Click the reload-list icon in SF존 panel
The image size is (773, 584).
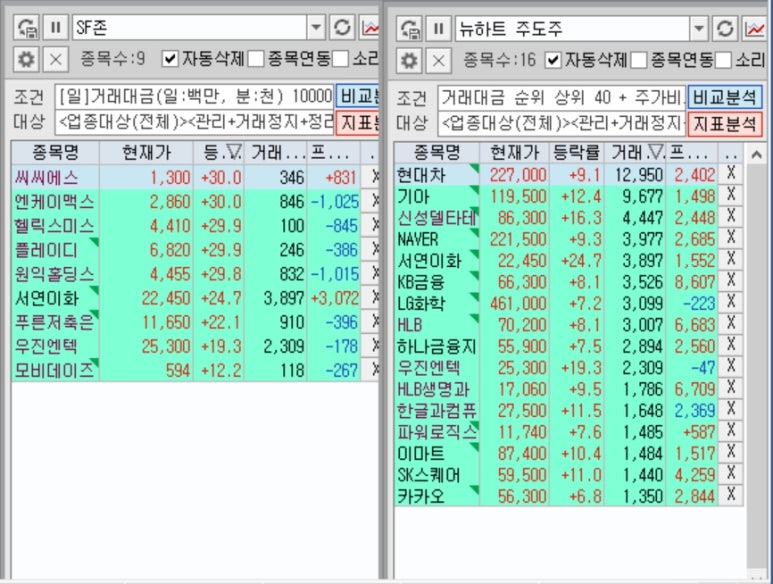(x=26, y=27)
